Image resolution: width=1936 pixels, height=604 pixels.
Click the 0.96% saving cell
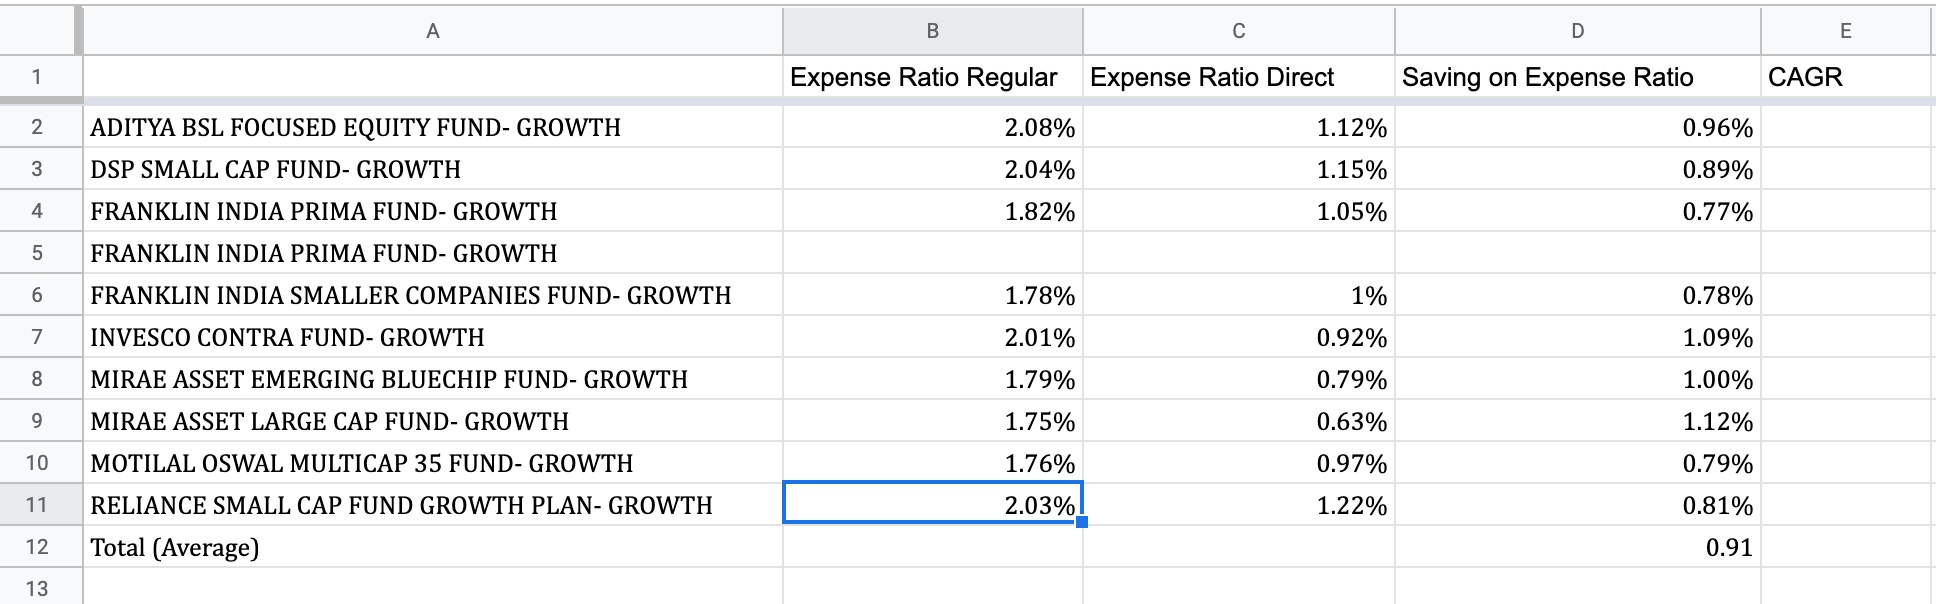pyautogui.click(x=1577, y=127)
